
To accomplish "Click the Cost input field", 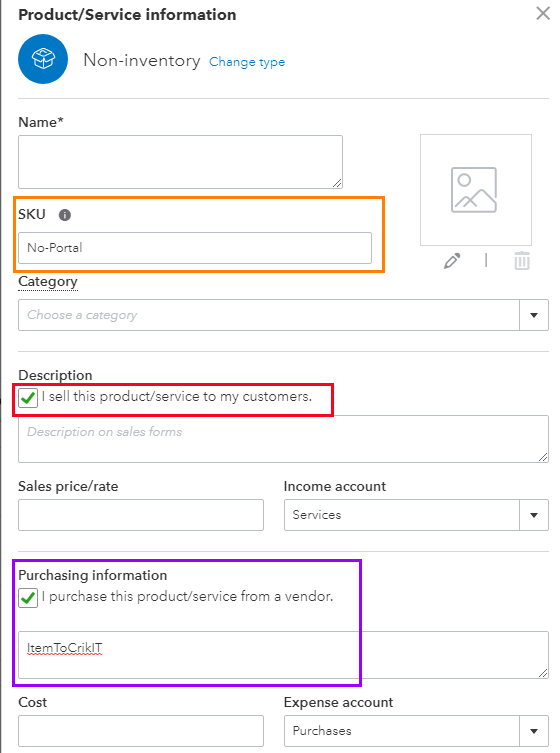I will [141, 731].
